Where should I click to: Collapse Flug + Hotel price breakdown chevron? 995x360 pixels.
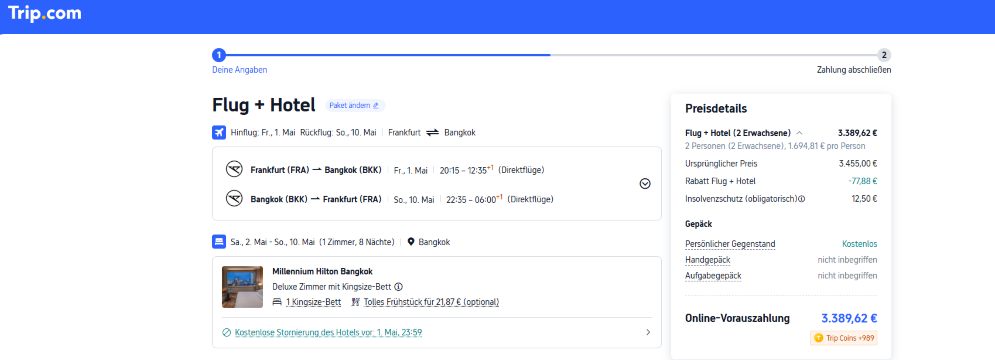point(799,133)
